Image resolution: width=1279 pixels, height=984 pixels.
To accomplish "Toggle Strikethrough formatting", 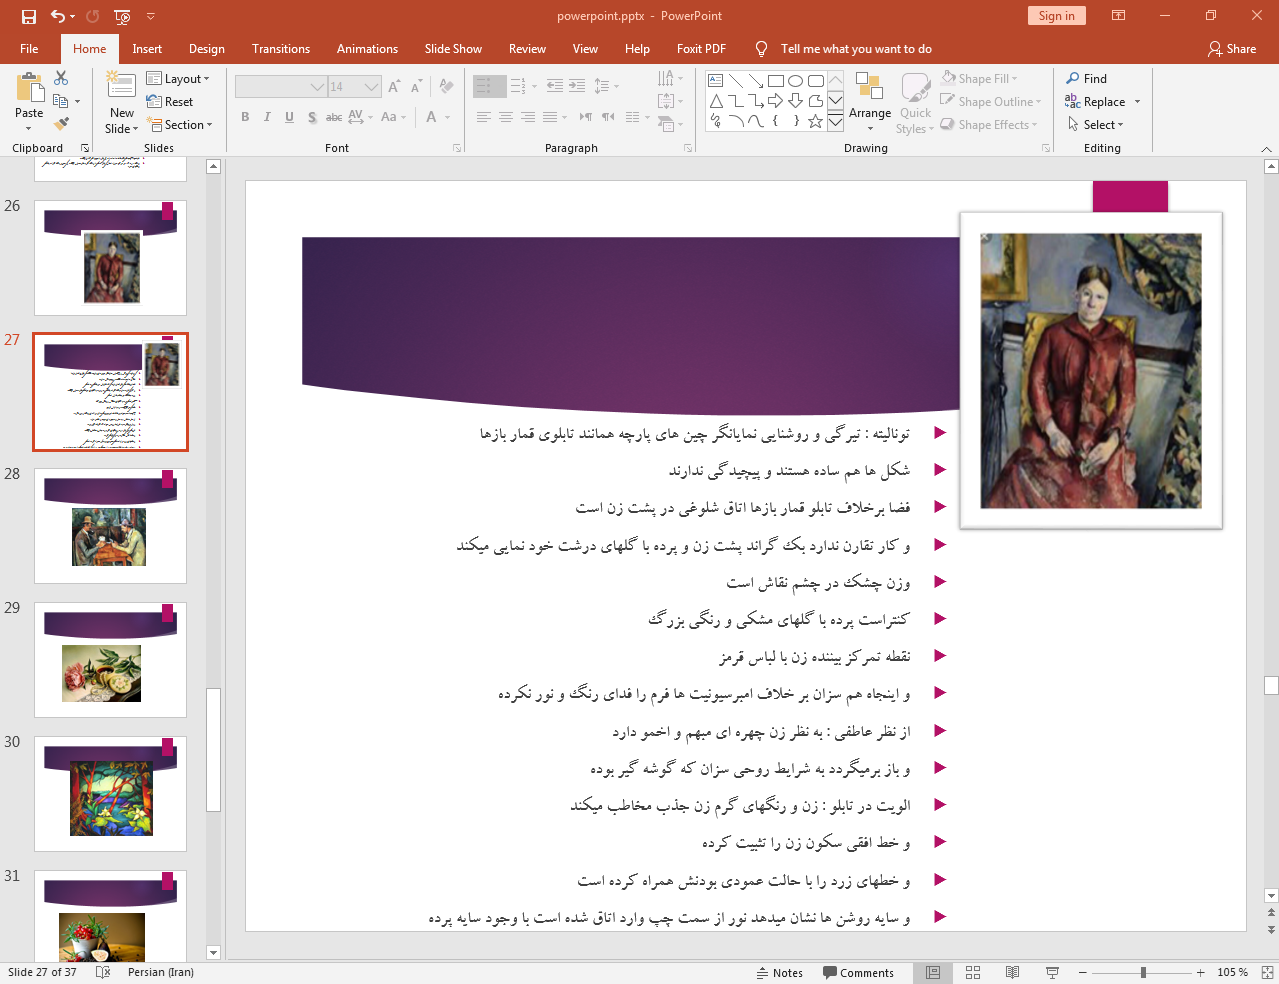I will coord(334,117).
